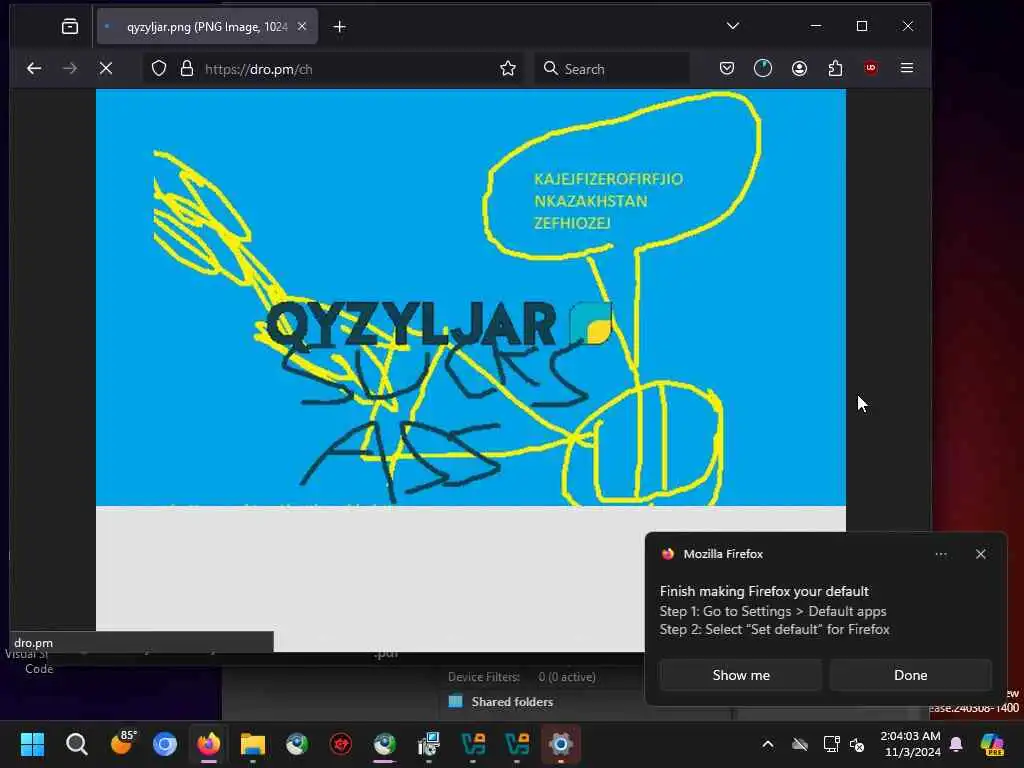Save page to Pocket
The image size is (1024, 768).
727,69
